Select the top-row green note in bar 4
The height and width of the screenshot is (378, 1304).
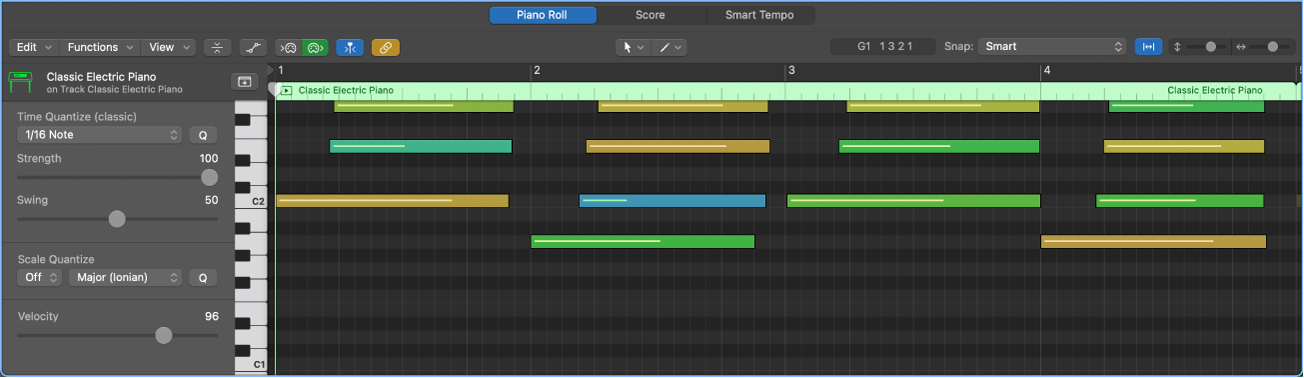click(1187, 106)
